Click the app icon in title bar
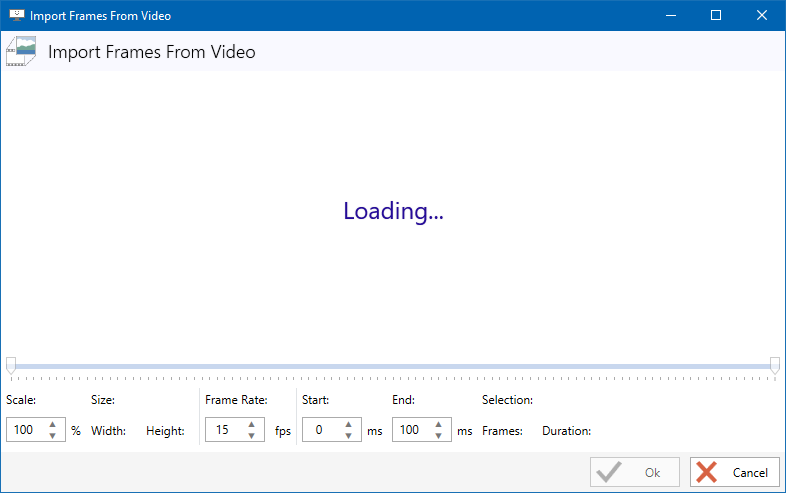This screenshot has height=493, width=786. (16, 16)
